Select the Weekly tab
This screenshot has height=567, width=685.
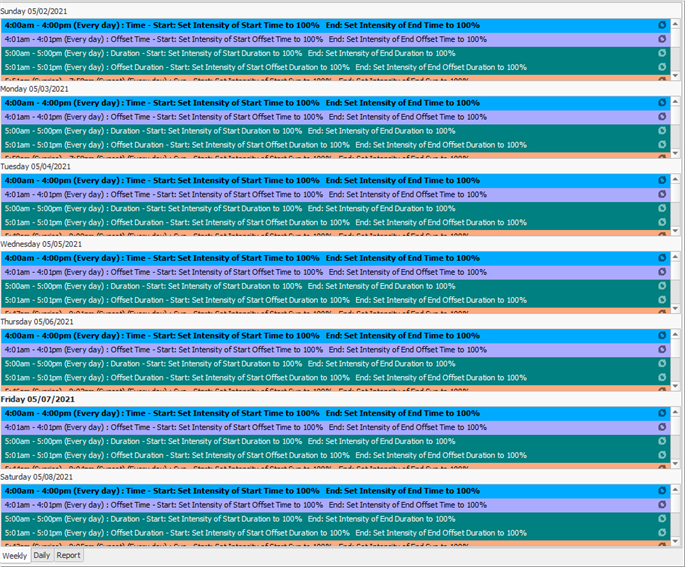(14, 555)
